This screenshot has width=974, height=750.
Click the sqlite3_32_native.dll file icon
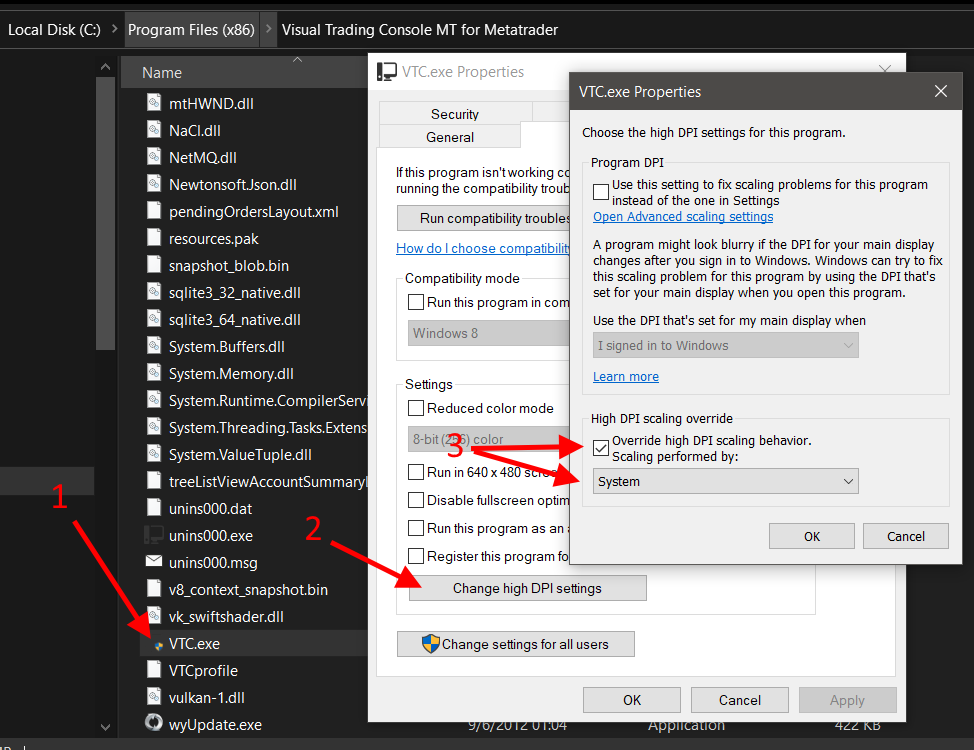(x=153, y=291)
